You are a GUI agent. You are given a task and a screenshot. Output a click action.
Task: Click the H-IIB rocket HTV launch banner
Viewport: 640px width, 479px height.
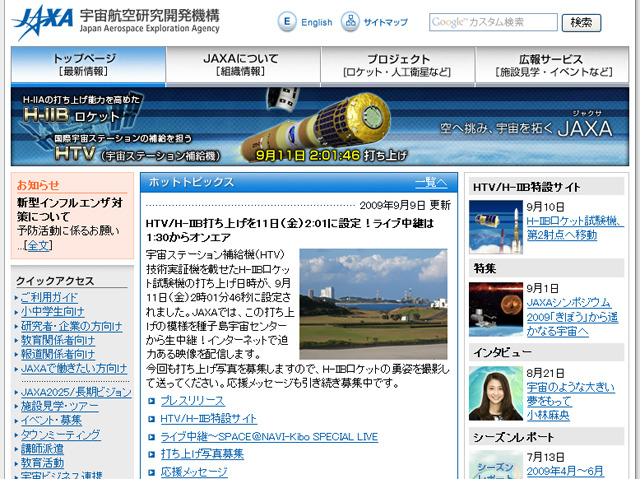pos(320,126)
